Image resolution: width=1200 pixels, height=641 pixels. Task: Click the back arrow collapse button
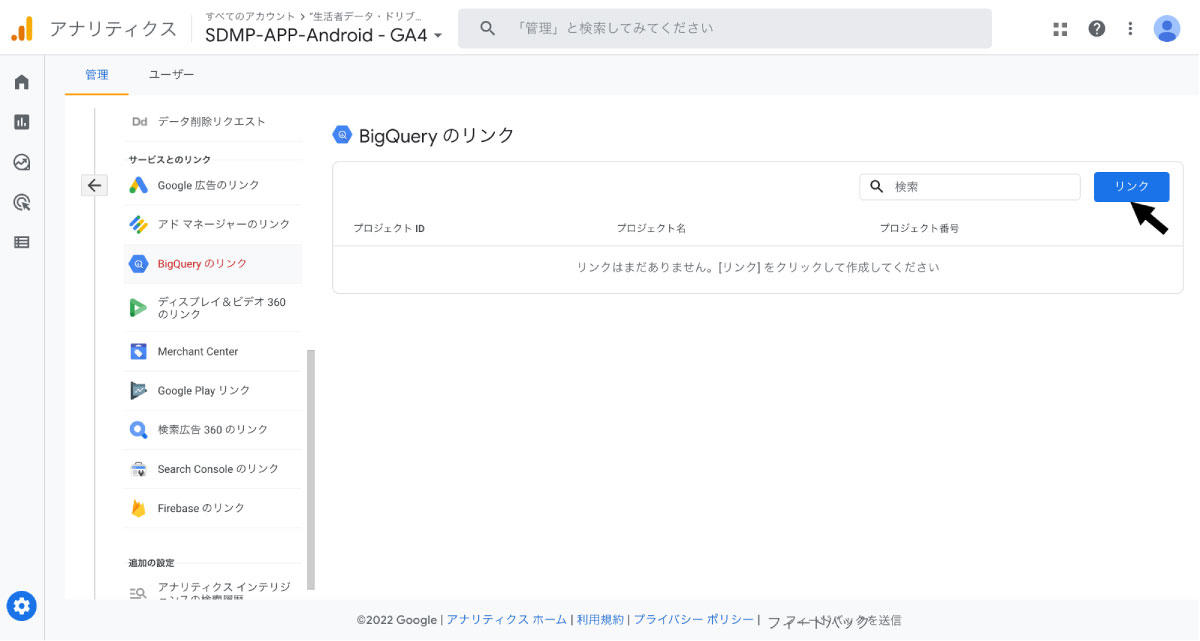[x=94, y=185]
